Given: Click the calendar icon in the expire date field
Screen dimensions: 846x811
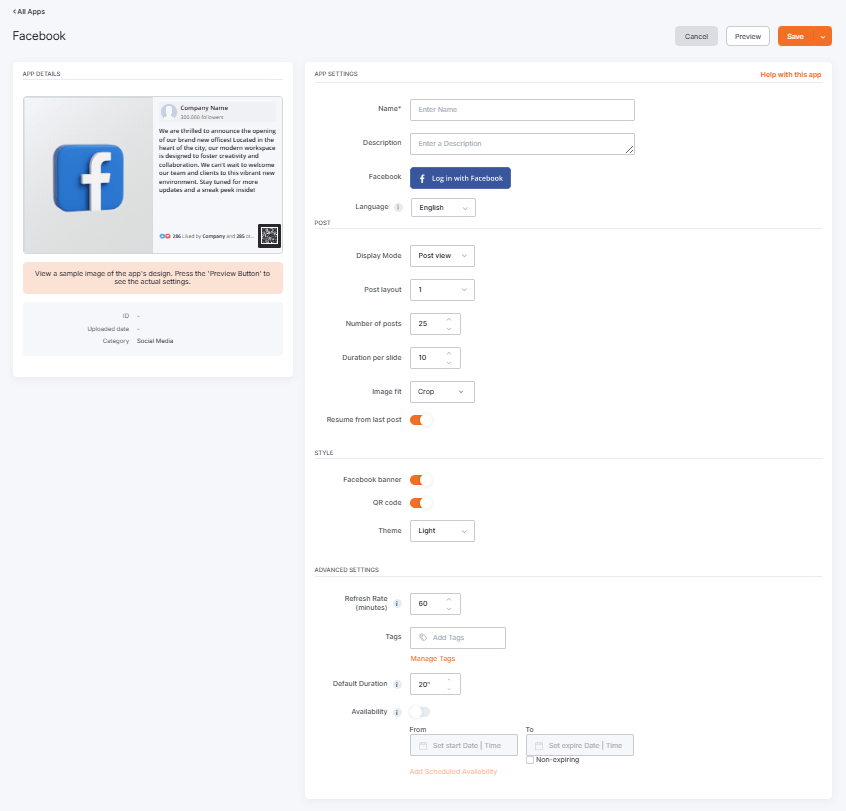Looking at the screenshot, I should 539,745.
